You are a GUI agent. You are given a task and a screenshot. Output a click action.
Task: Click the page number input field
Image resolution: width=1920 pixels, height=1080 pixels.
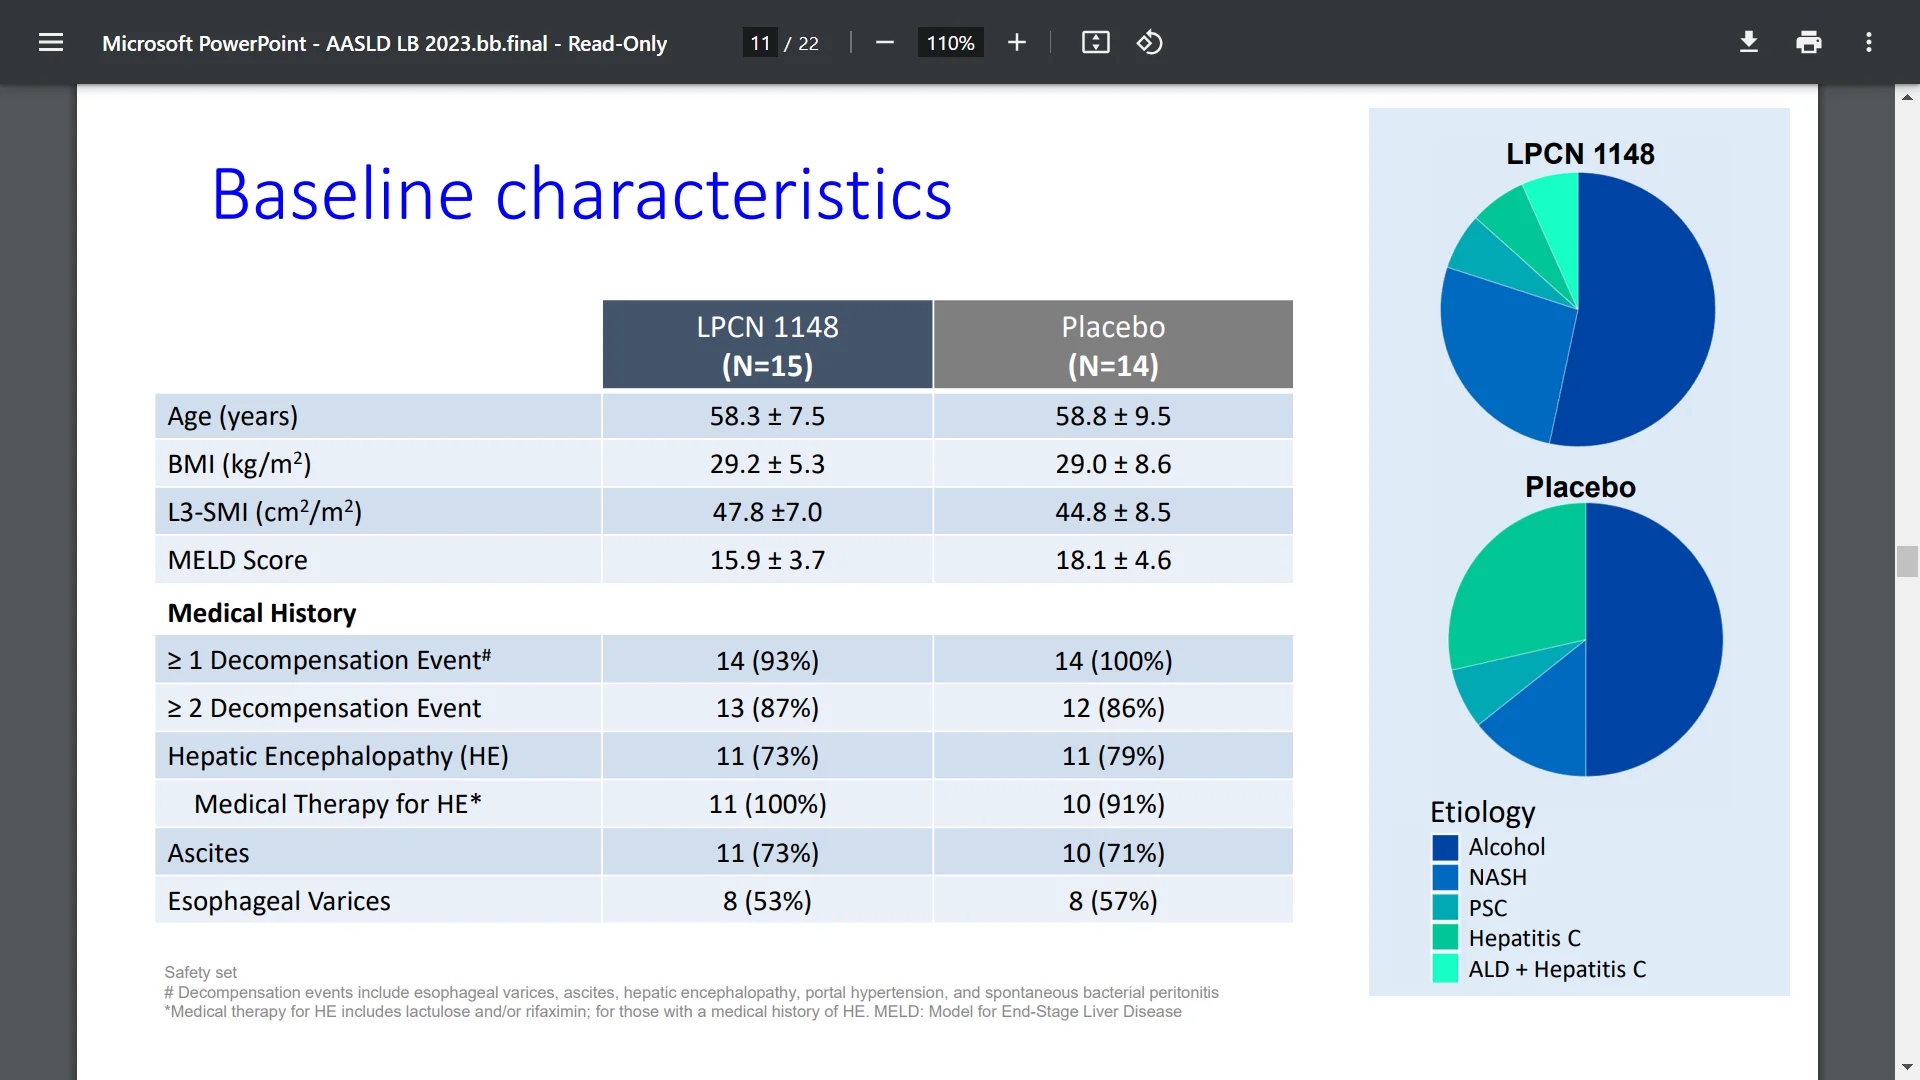[x=760, y=43]
